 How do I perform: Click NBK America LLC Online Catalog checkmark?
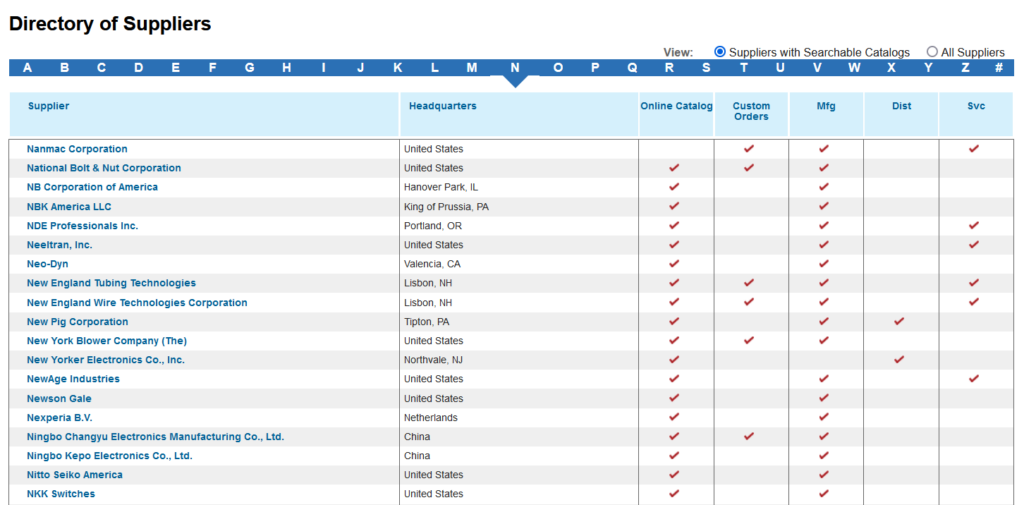click(x=675, y=206)
